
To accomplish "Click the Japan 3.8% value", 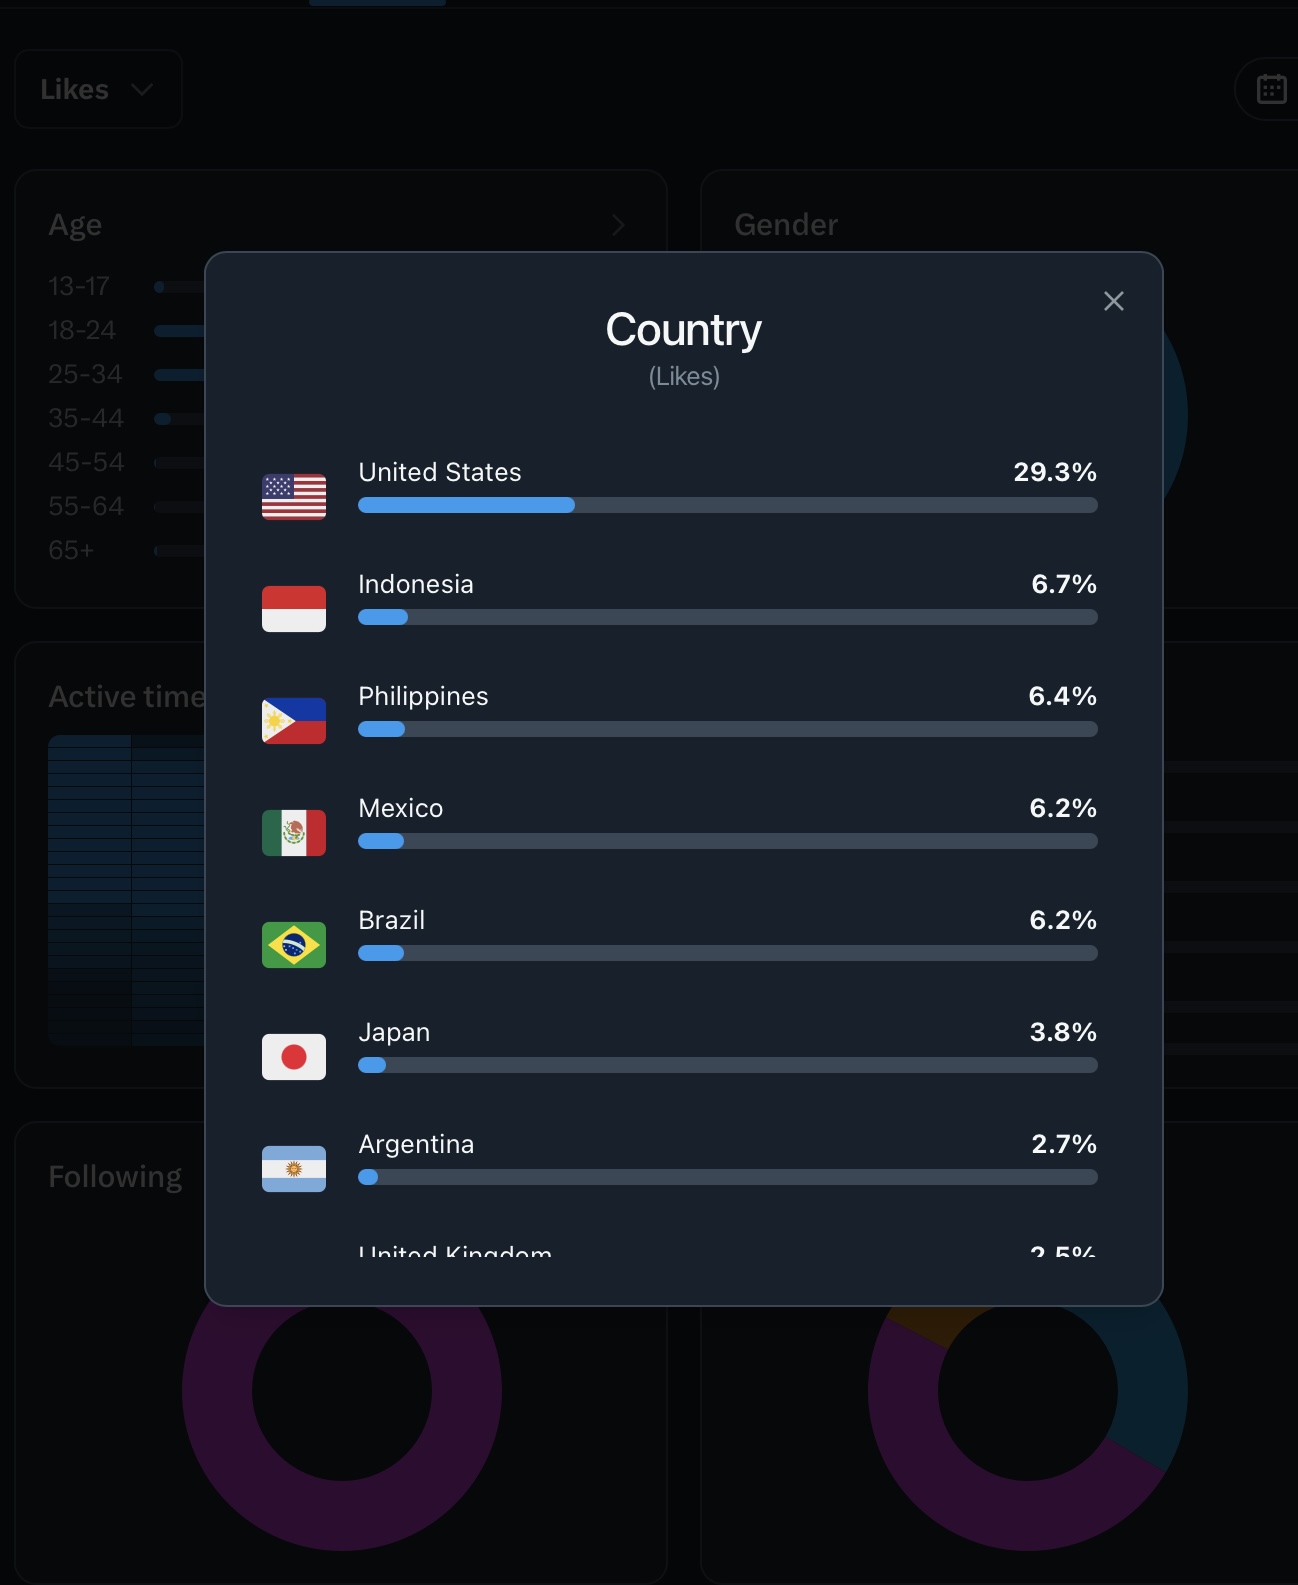I will [x=1063, y=1032].
